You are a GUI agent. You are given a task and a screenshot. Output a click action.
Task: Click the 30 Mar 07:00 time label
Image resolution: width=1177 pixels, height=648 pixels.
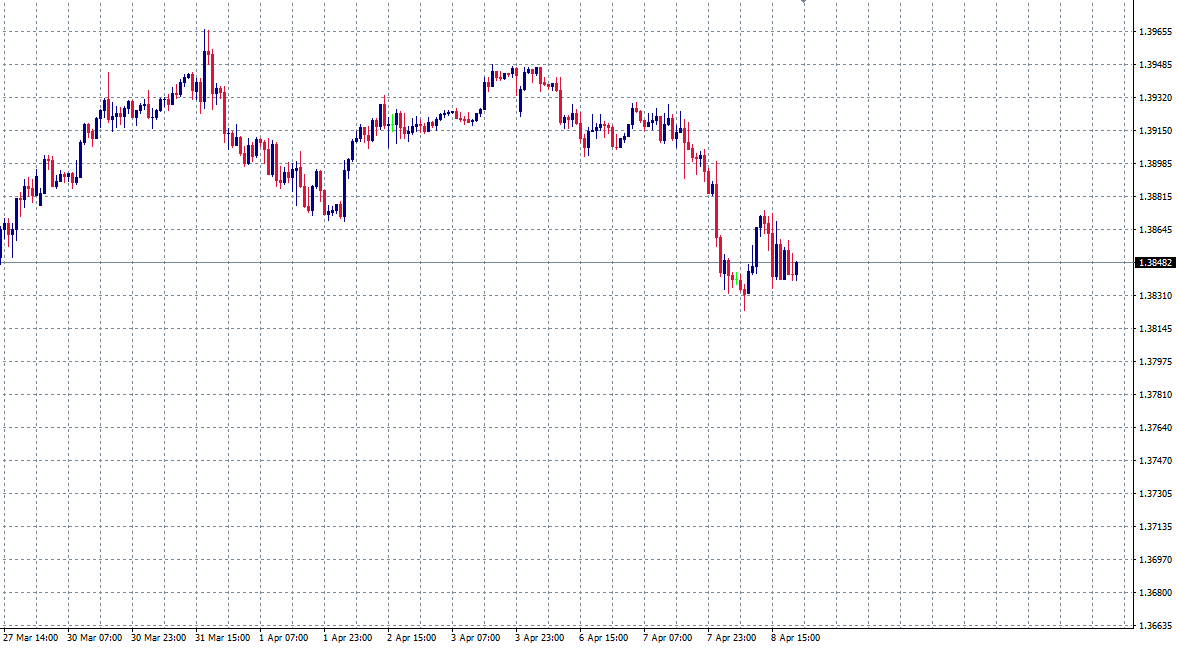(93, 637)
